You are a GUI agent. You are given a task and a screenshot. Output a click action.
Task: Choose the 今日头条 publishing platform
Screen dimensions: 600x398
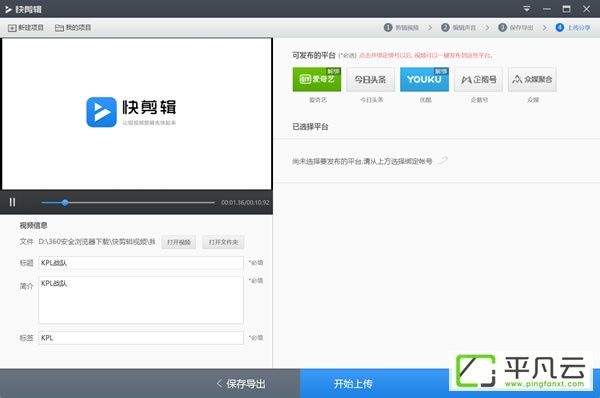click(x=370, y=79)
